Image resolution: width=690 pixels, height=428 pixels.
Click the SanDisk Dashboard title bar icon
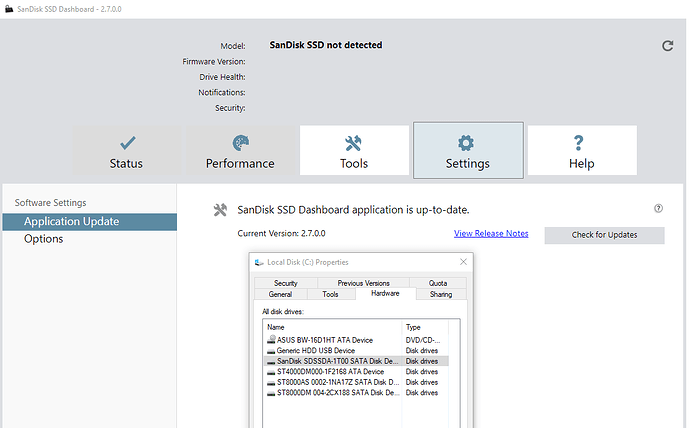tap(9, 9)
